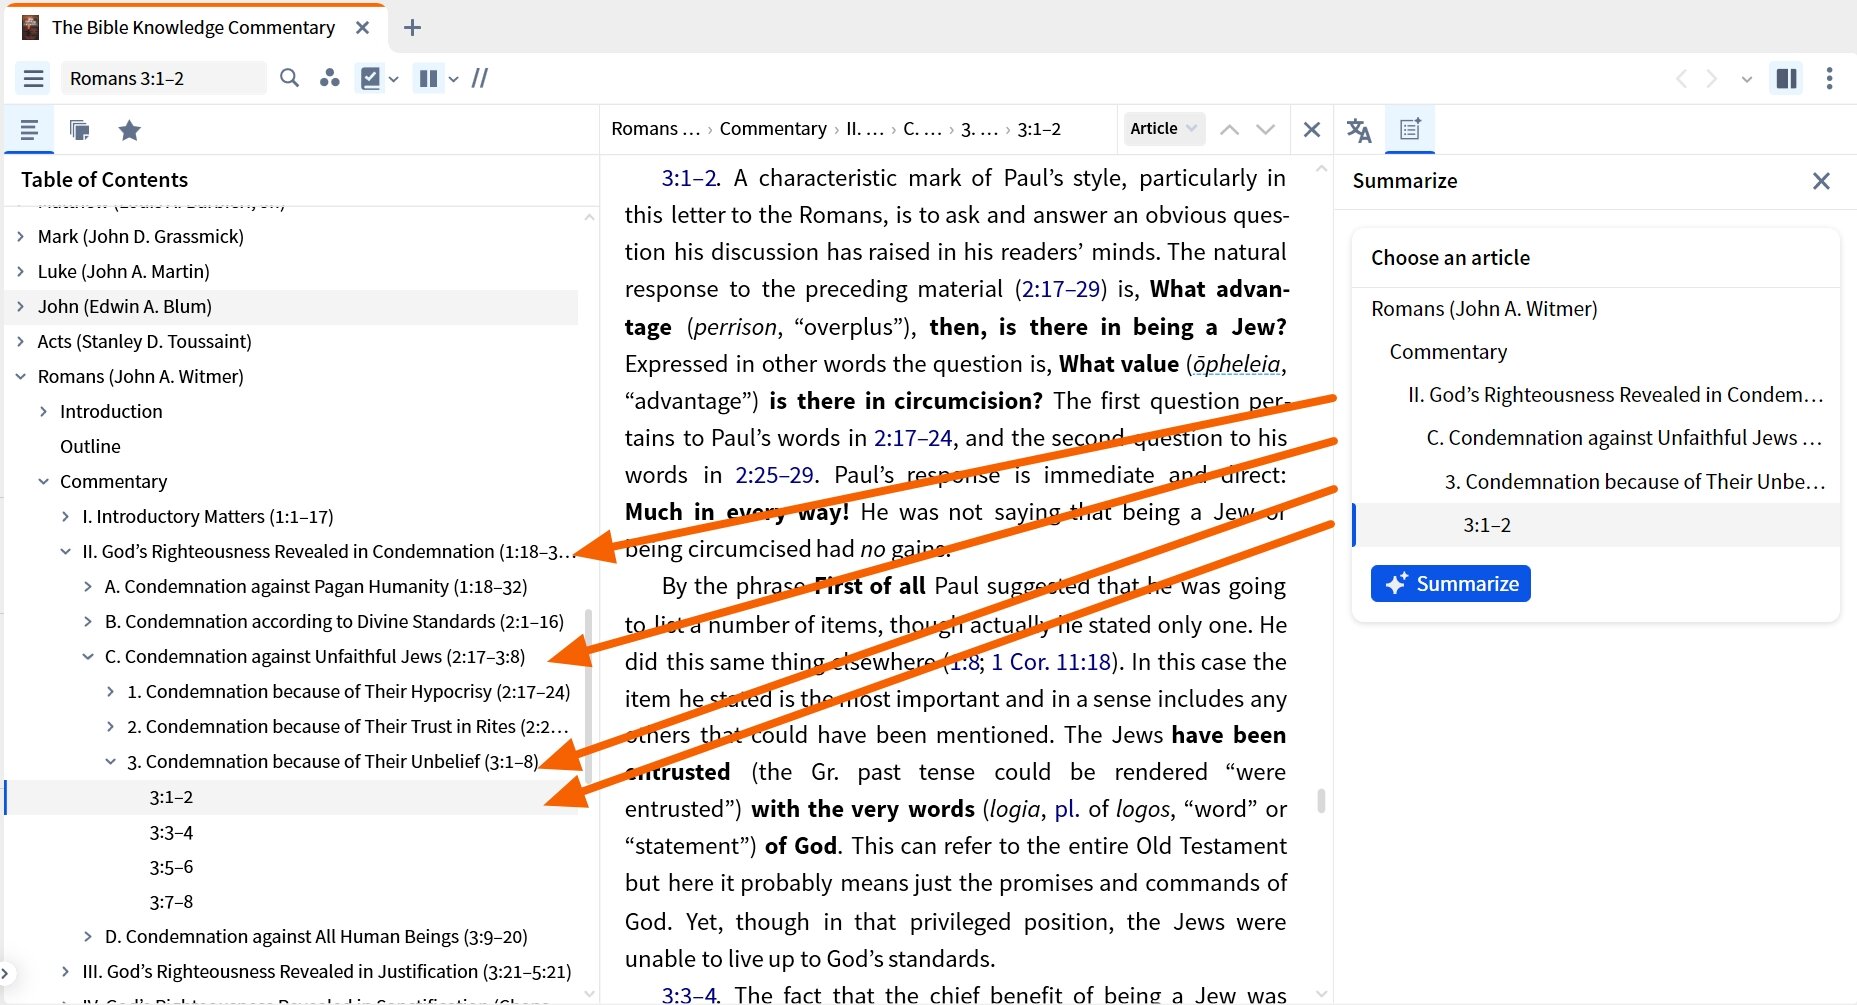
Task: Collapse the Romans (John A. Witmer) tree entry
Action: point(21,376)
